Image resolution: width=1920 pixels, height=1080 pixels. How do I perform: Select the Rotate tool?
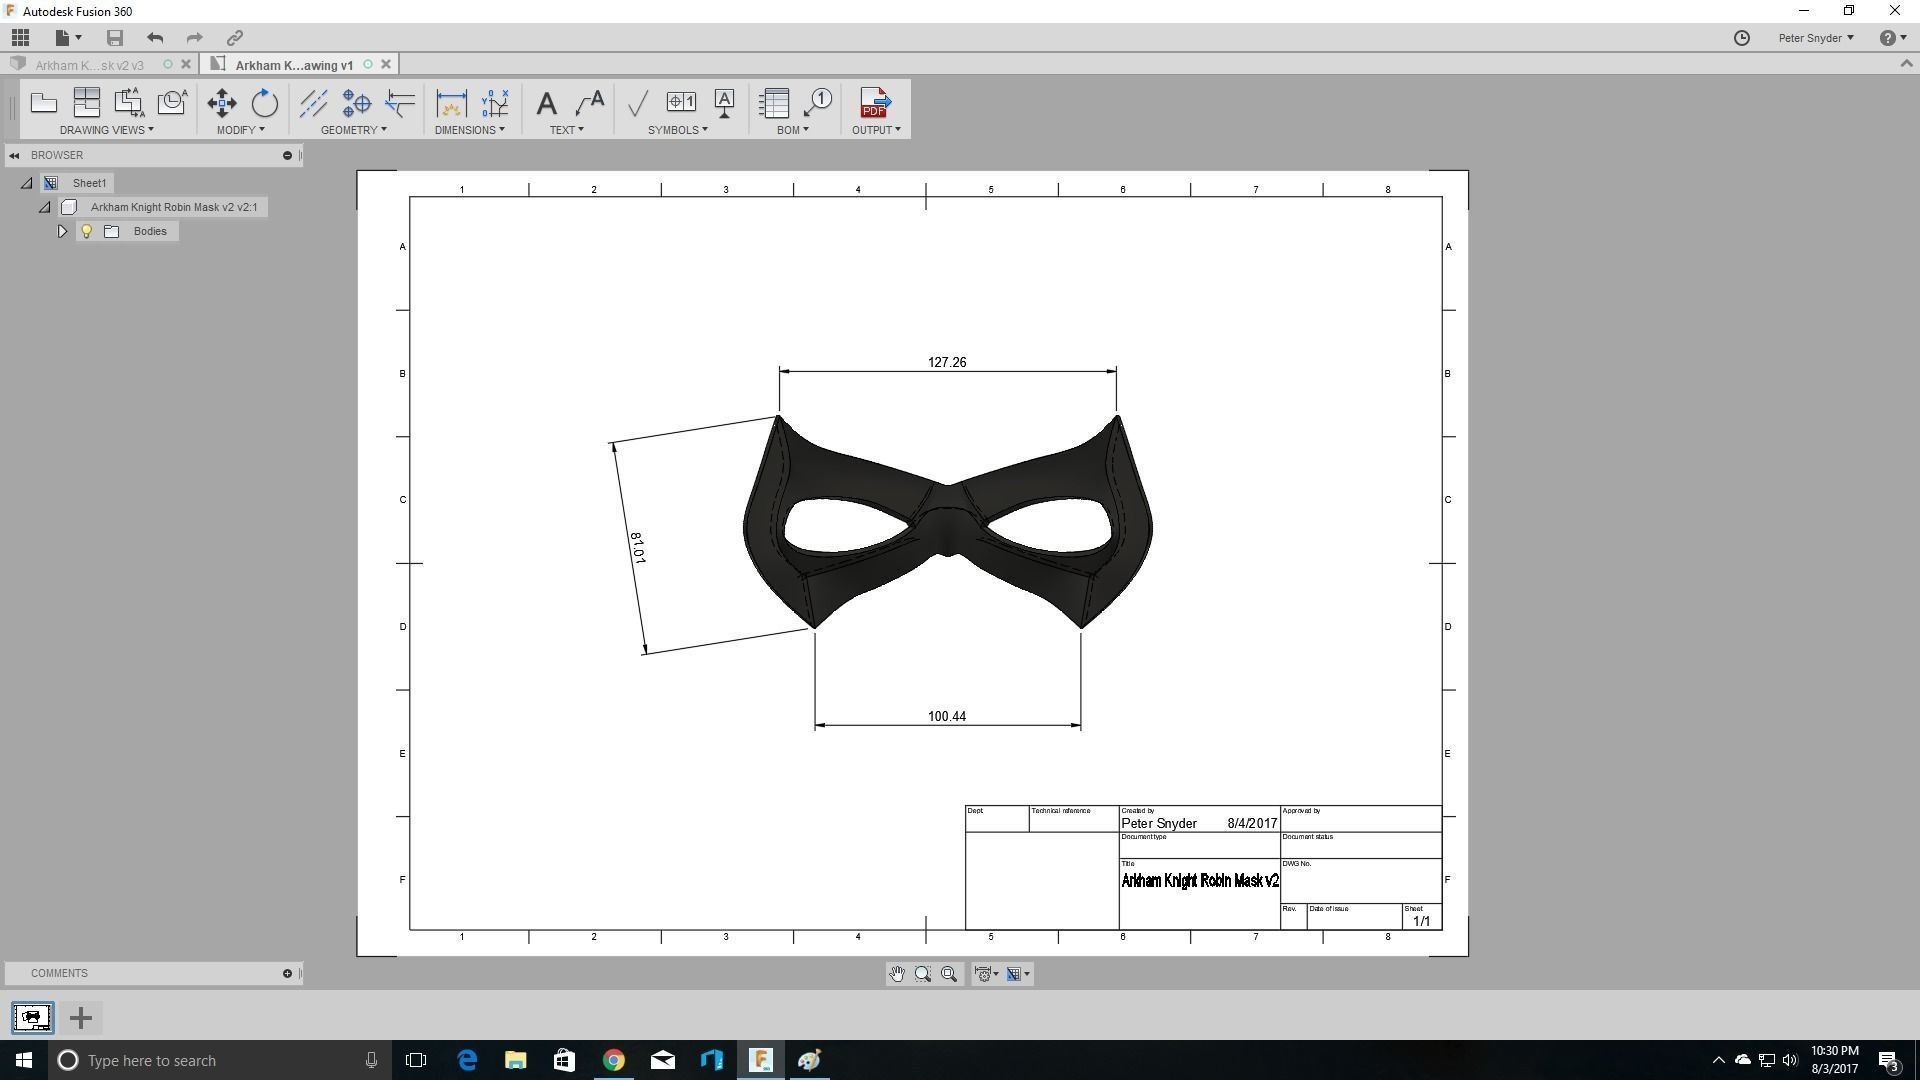point(265,103)
